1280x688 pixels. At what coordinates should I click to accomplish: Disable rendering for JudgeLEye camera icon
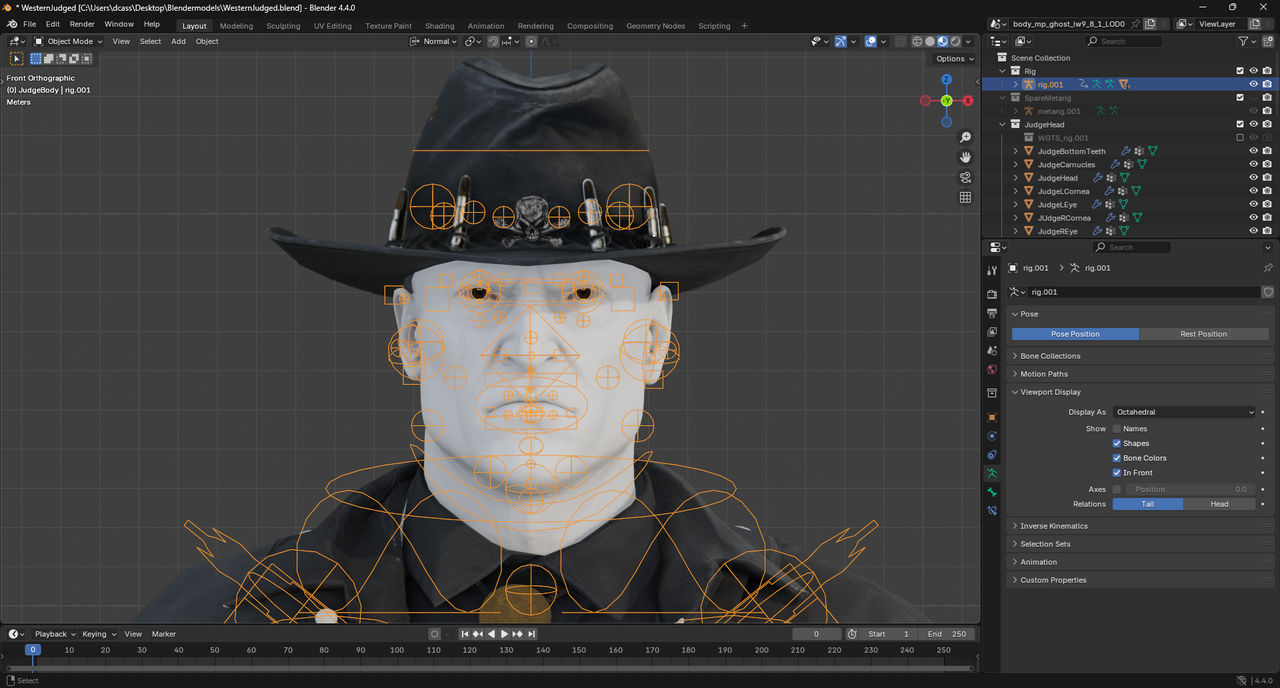point(1267,204)
